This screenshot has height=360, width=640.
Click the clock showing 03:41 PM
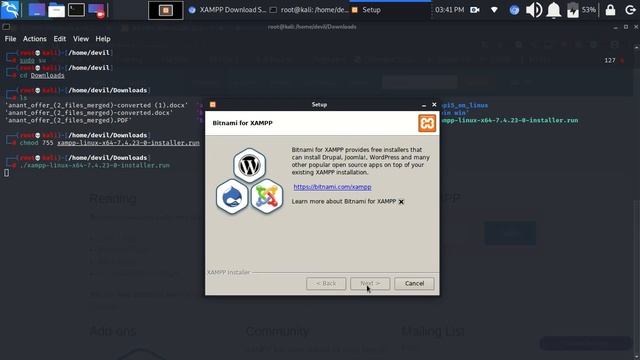pyautogui.click(x=449, y=10)
